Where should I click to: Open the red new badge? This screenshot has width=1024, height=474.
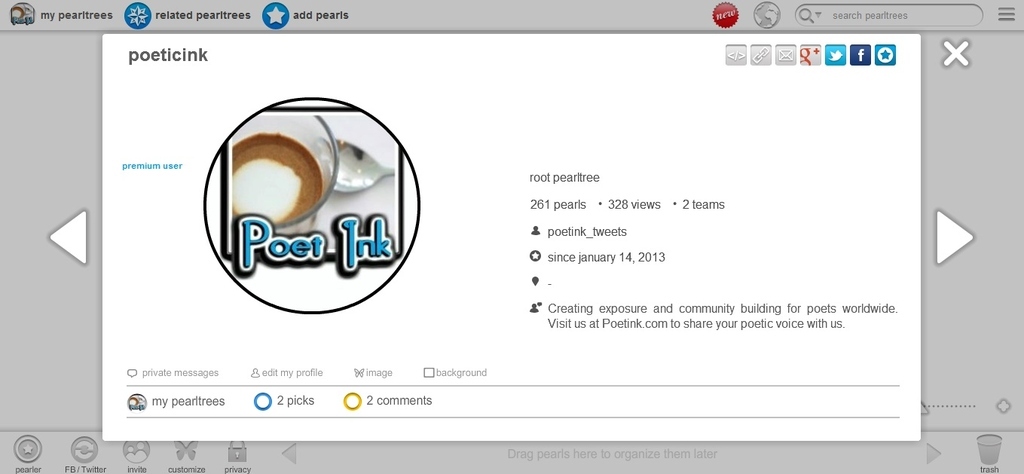point(726,15)
